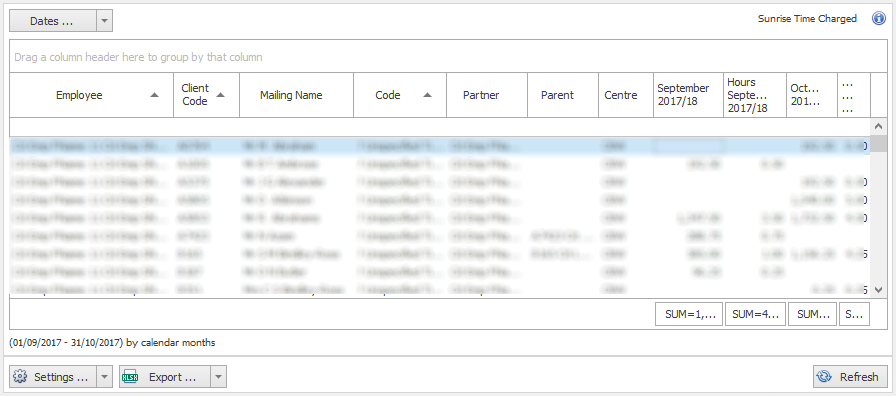Sort by the Employee column header

pos(91,95)
